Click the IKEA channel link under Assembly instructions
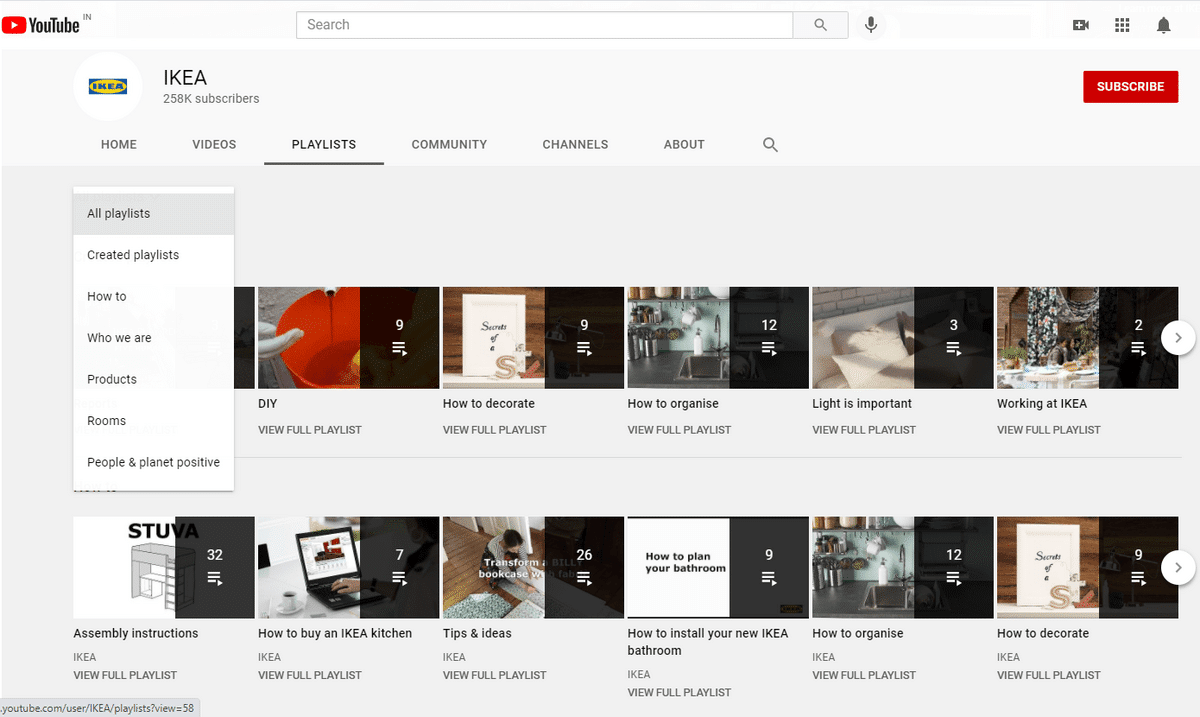The width and height of the screenshot is (1200, 717). [x=85, y=658]
